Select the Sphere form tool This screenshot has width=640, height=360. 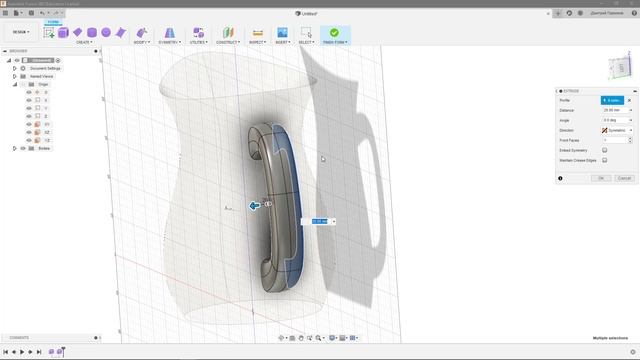(106, 32)
